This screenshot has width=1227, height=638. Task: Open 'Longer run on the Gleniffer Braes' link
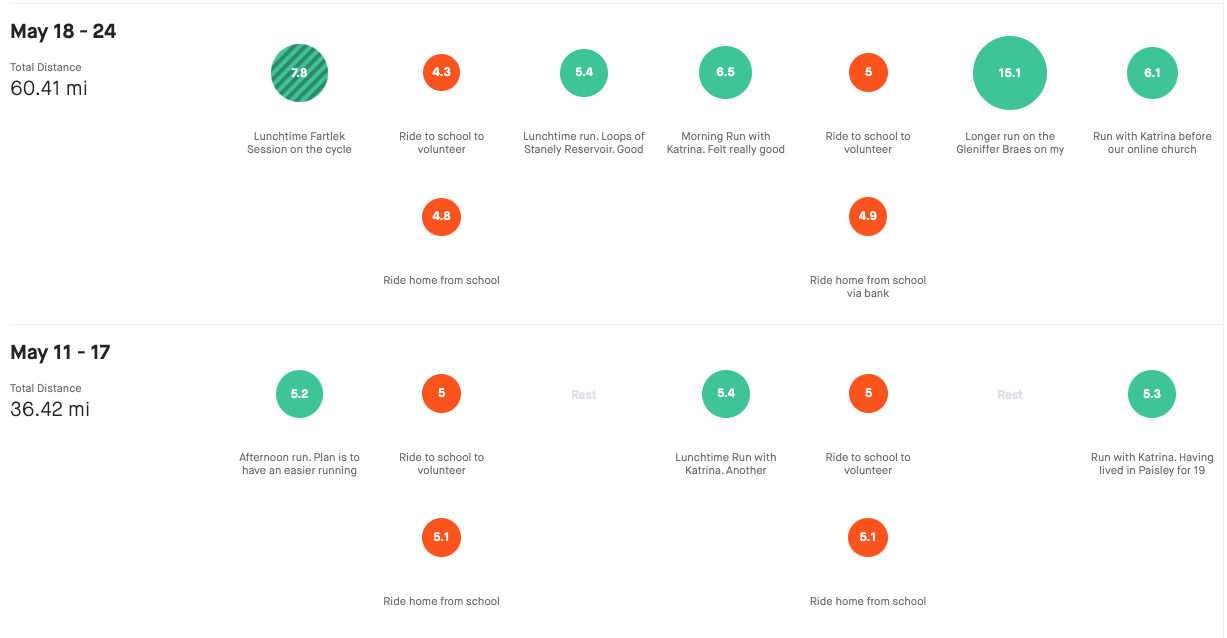(x=1010, y=143)
